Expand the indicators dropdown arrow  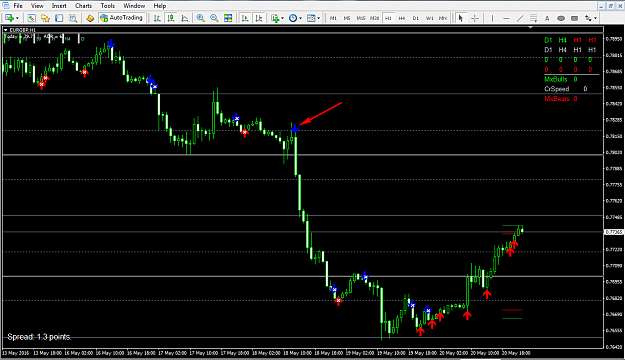coord(282,18)
